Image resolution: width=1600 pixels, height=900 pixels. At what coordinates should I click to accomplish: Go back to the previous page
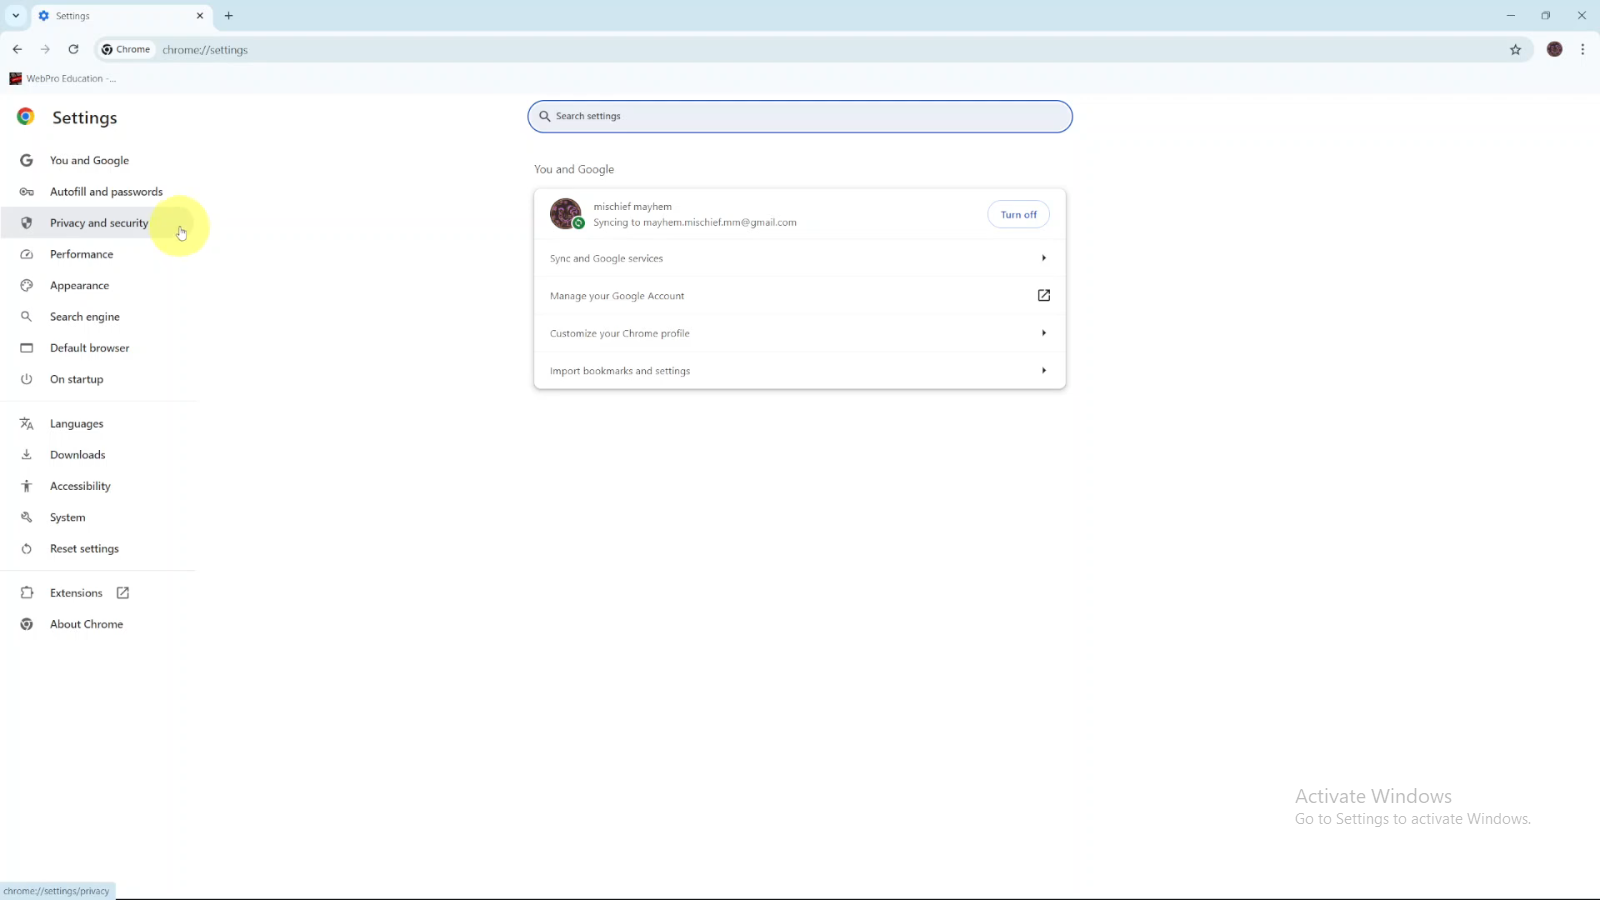[17, 49]
